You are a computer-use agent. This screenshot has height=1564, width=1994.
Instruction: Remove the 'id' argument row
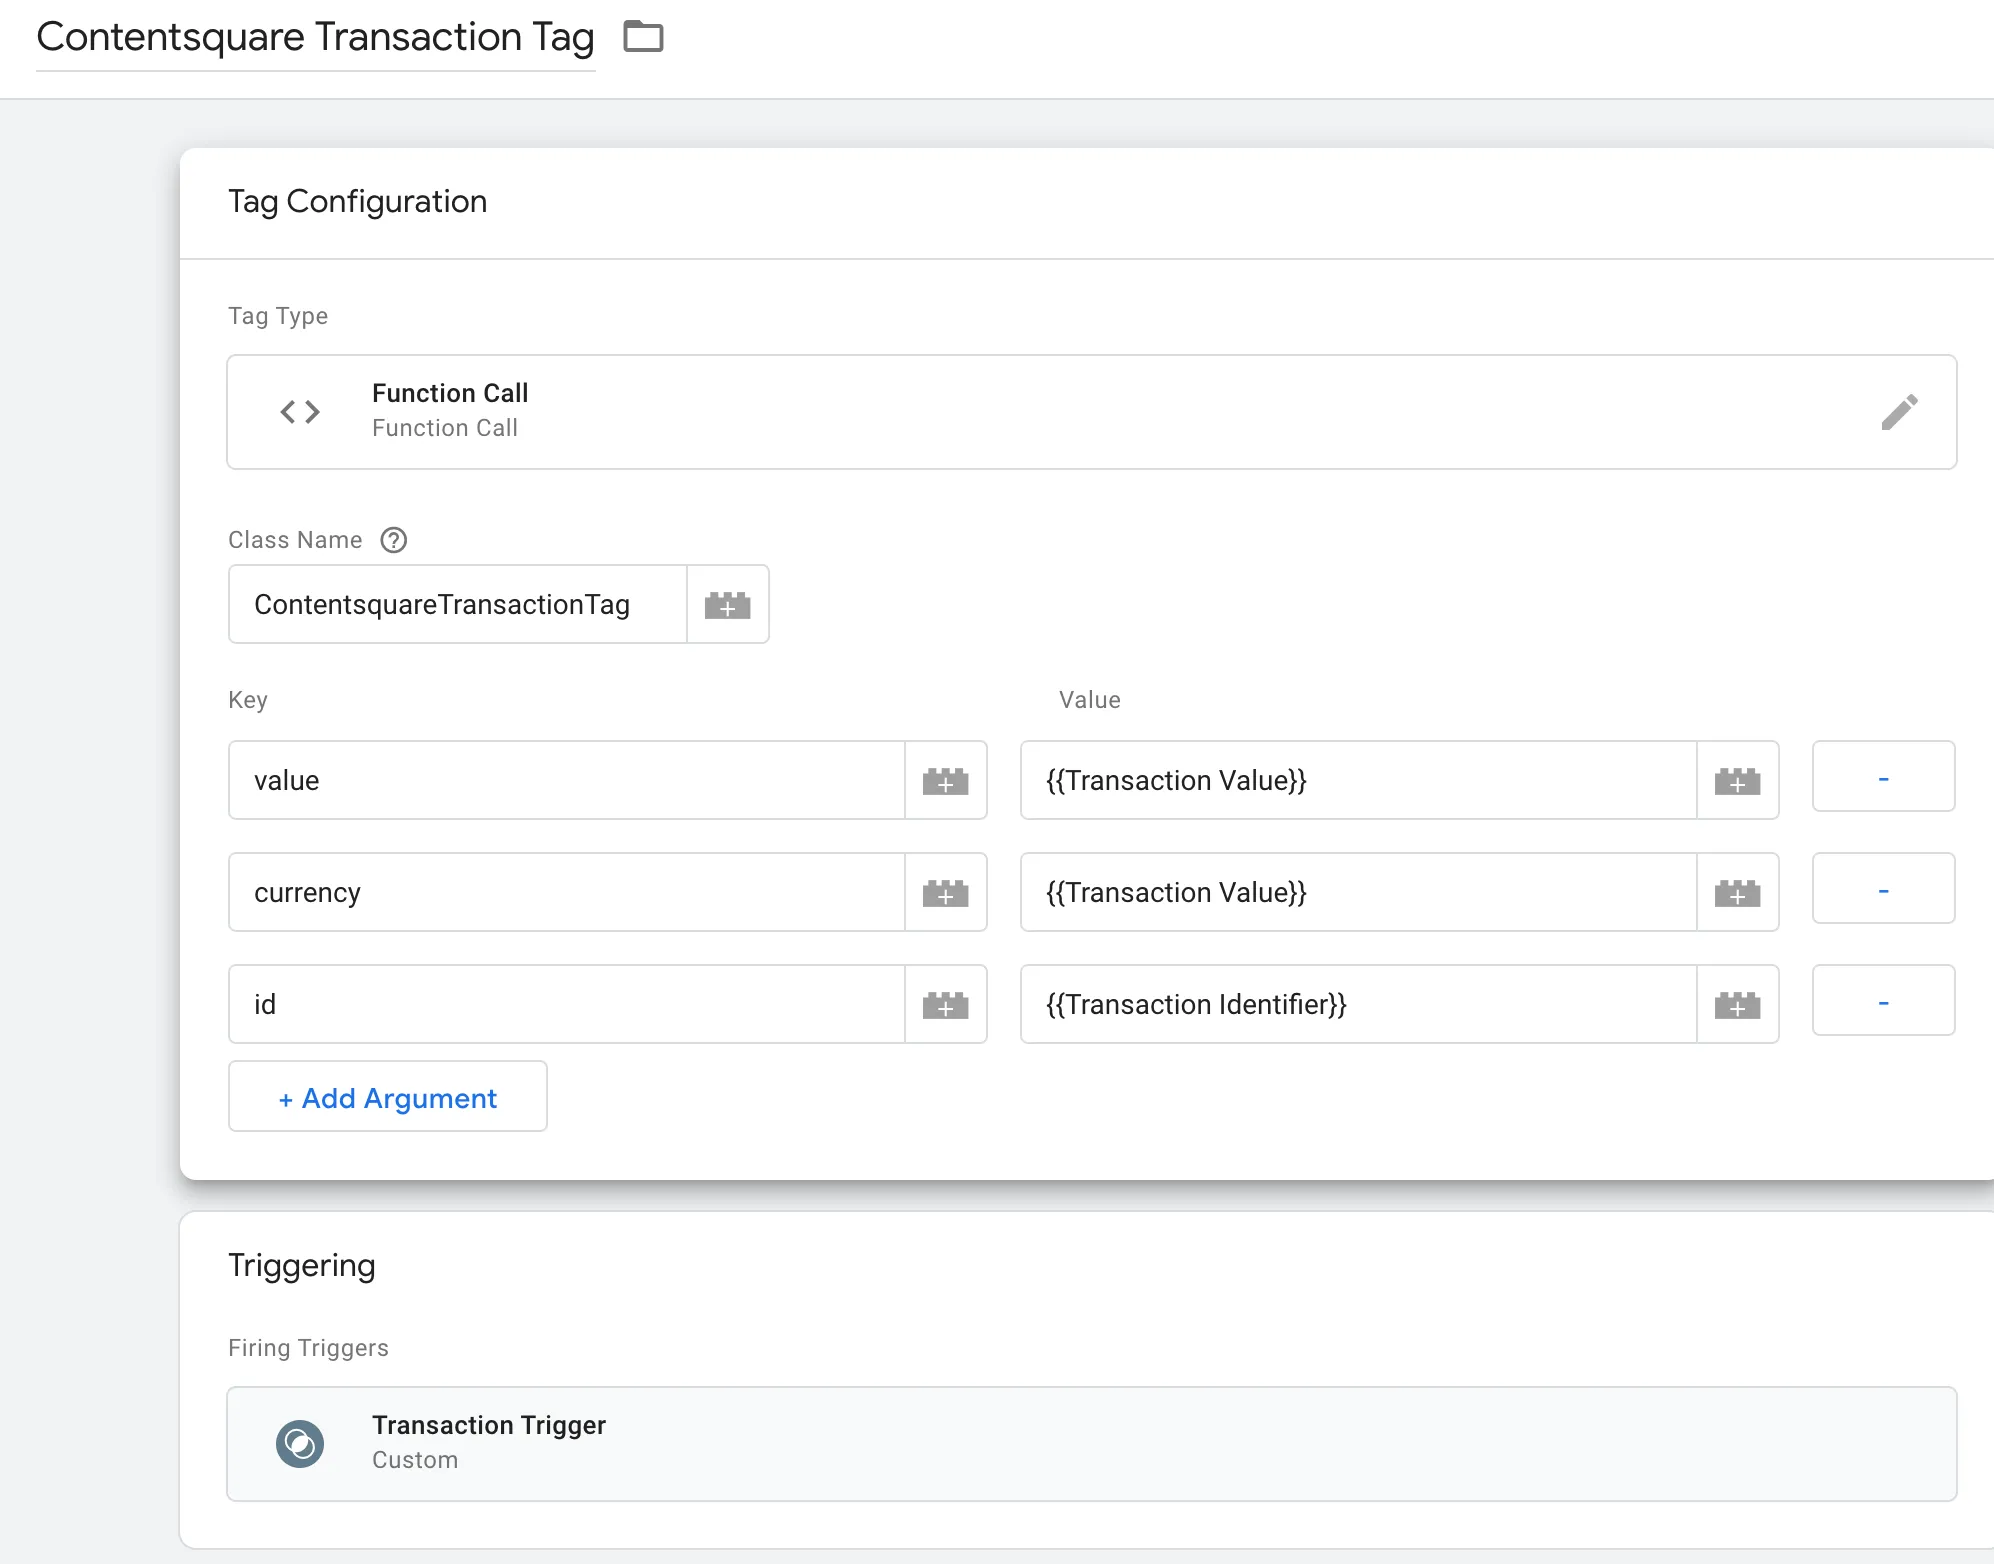point(1882,1001)
